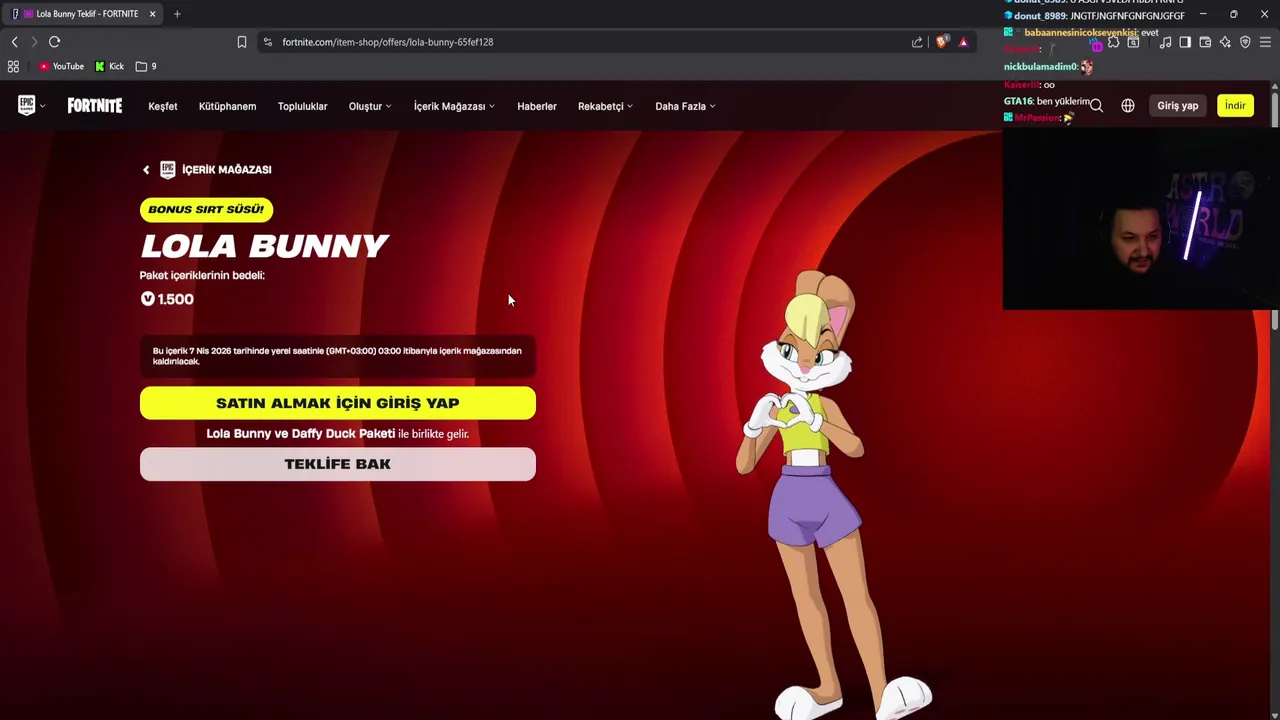1280x720 pixels.
Task: Expand the Rekabetçi dropdown menu
Action: [605, 106]
